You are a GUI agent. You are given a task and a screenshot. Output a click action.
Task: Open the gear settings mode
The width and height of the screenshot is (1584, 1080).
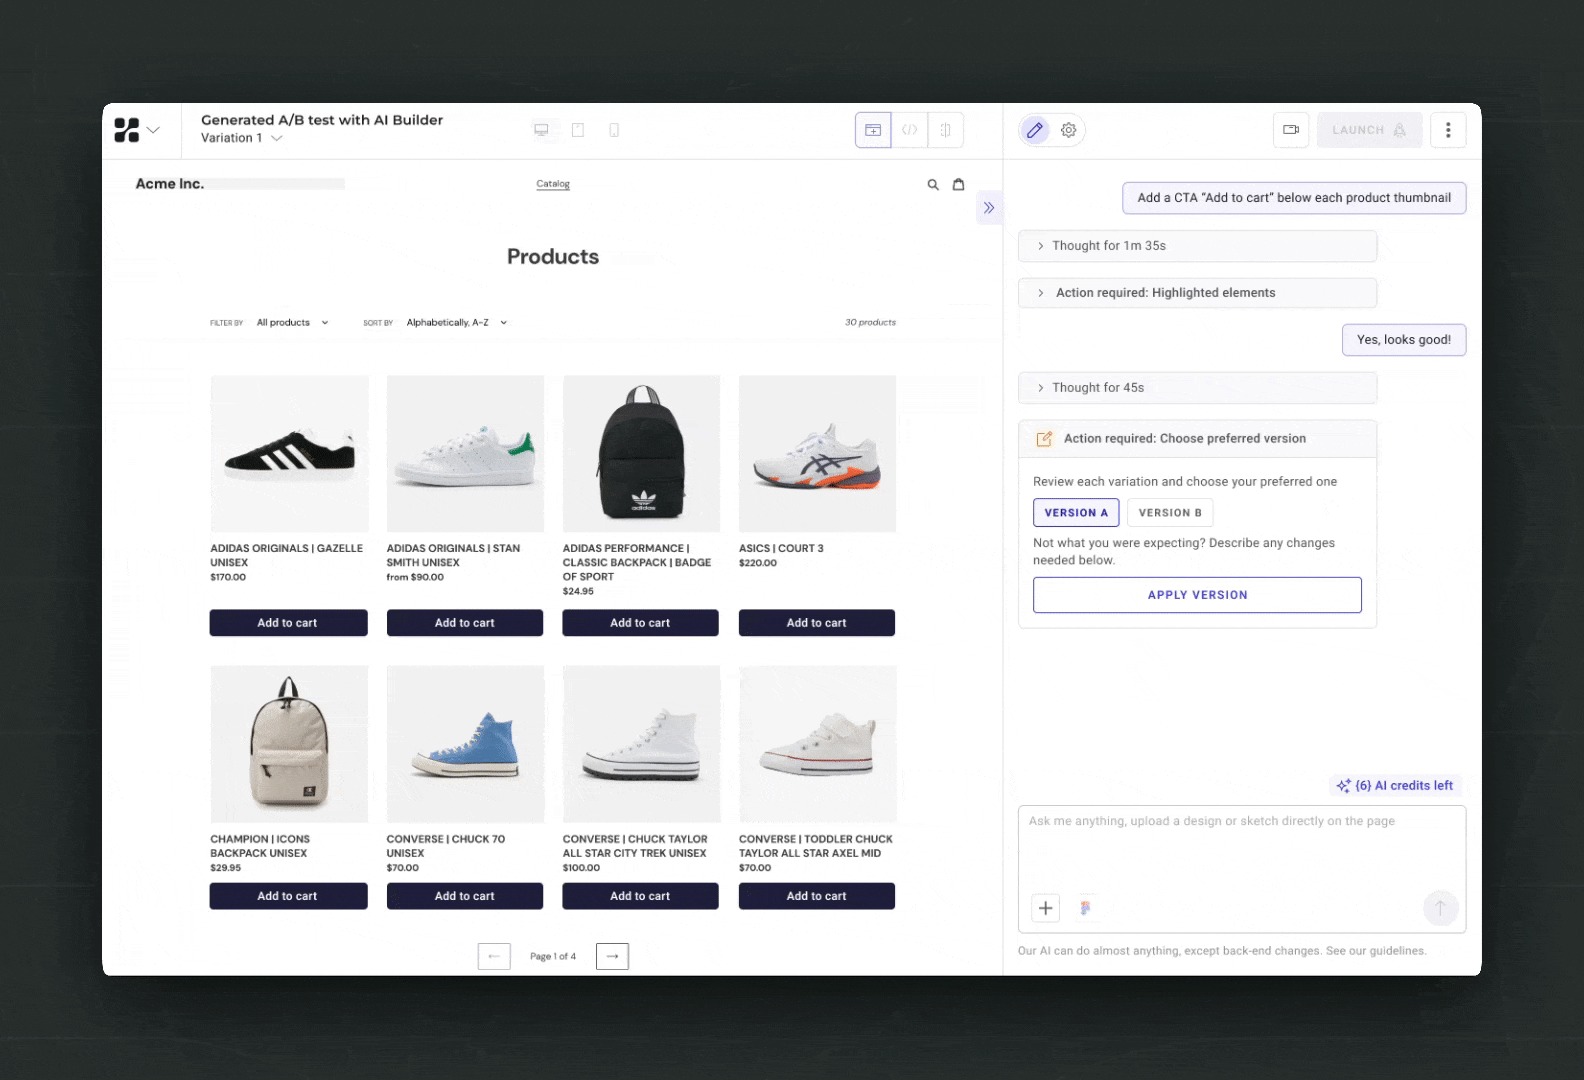[1068, 130]
